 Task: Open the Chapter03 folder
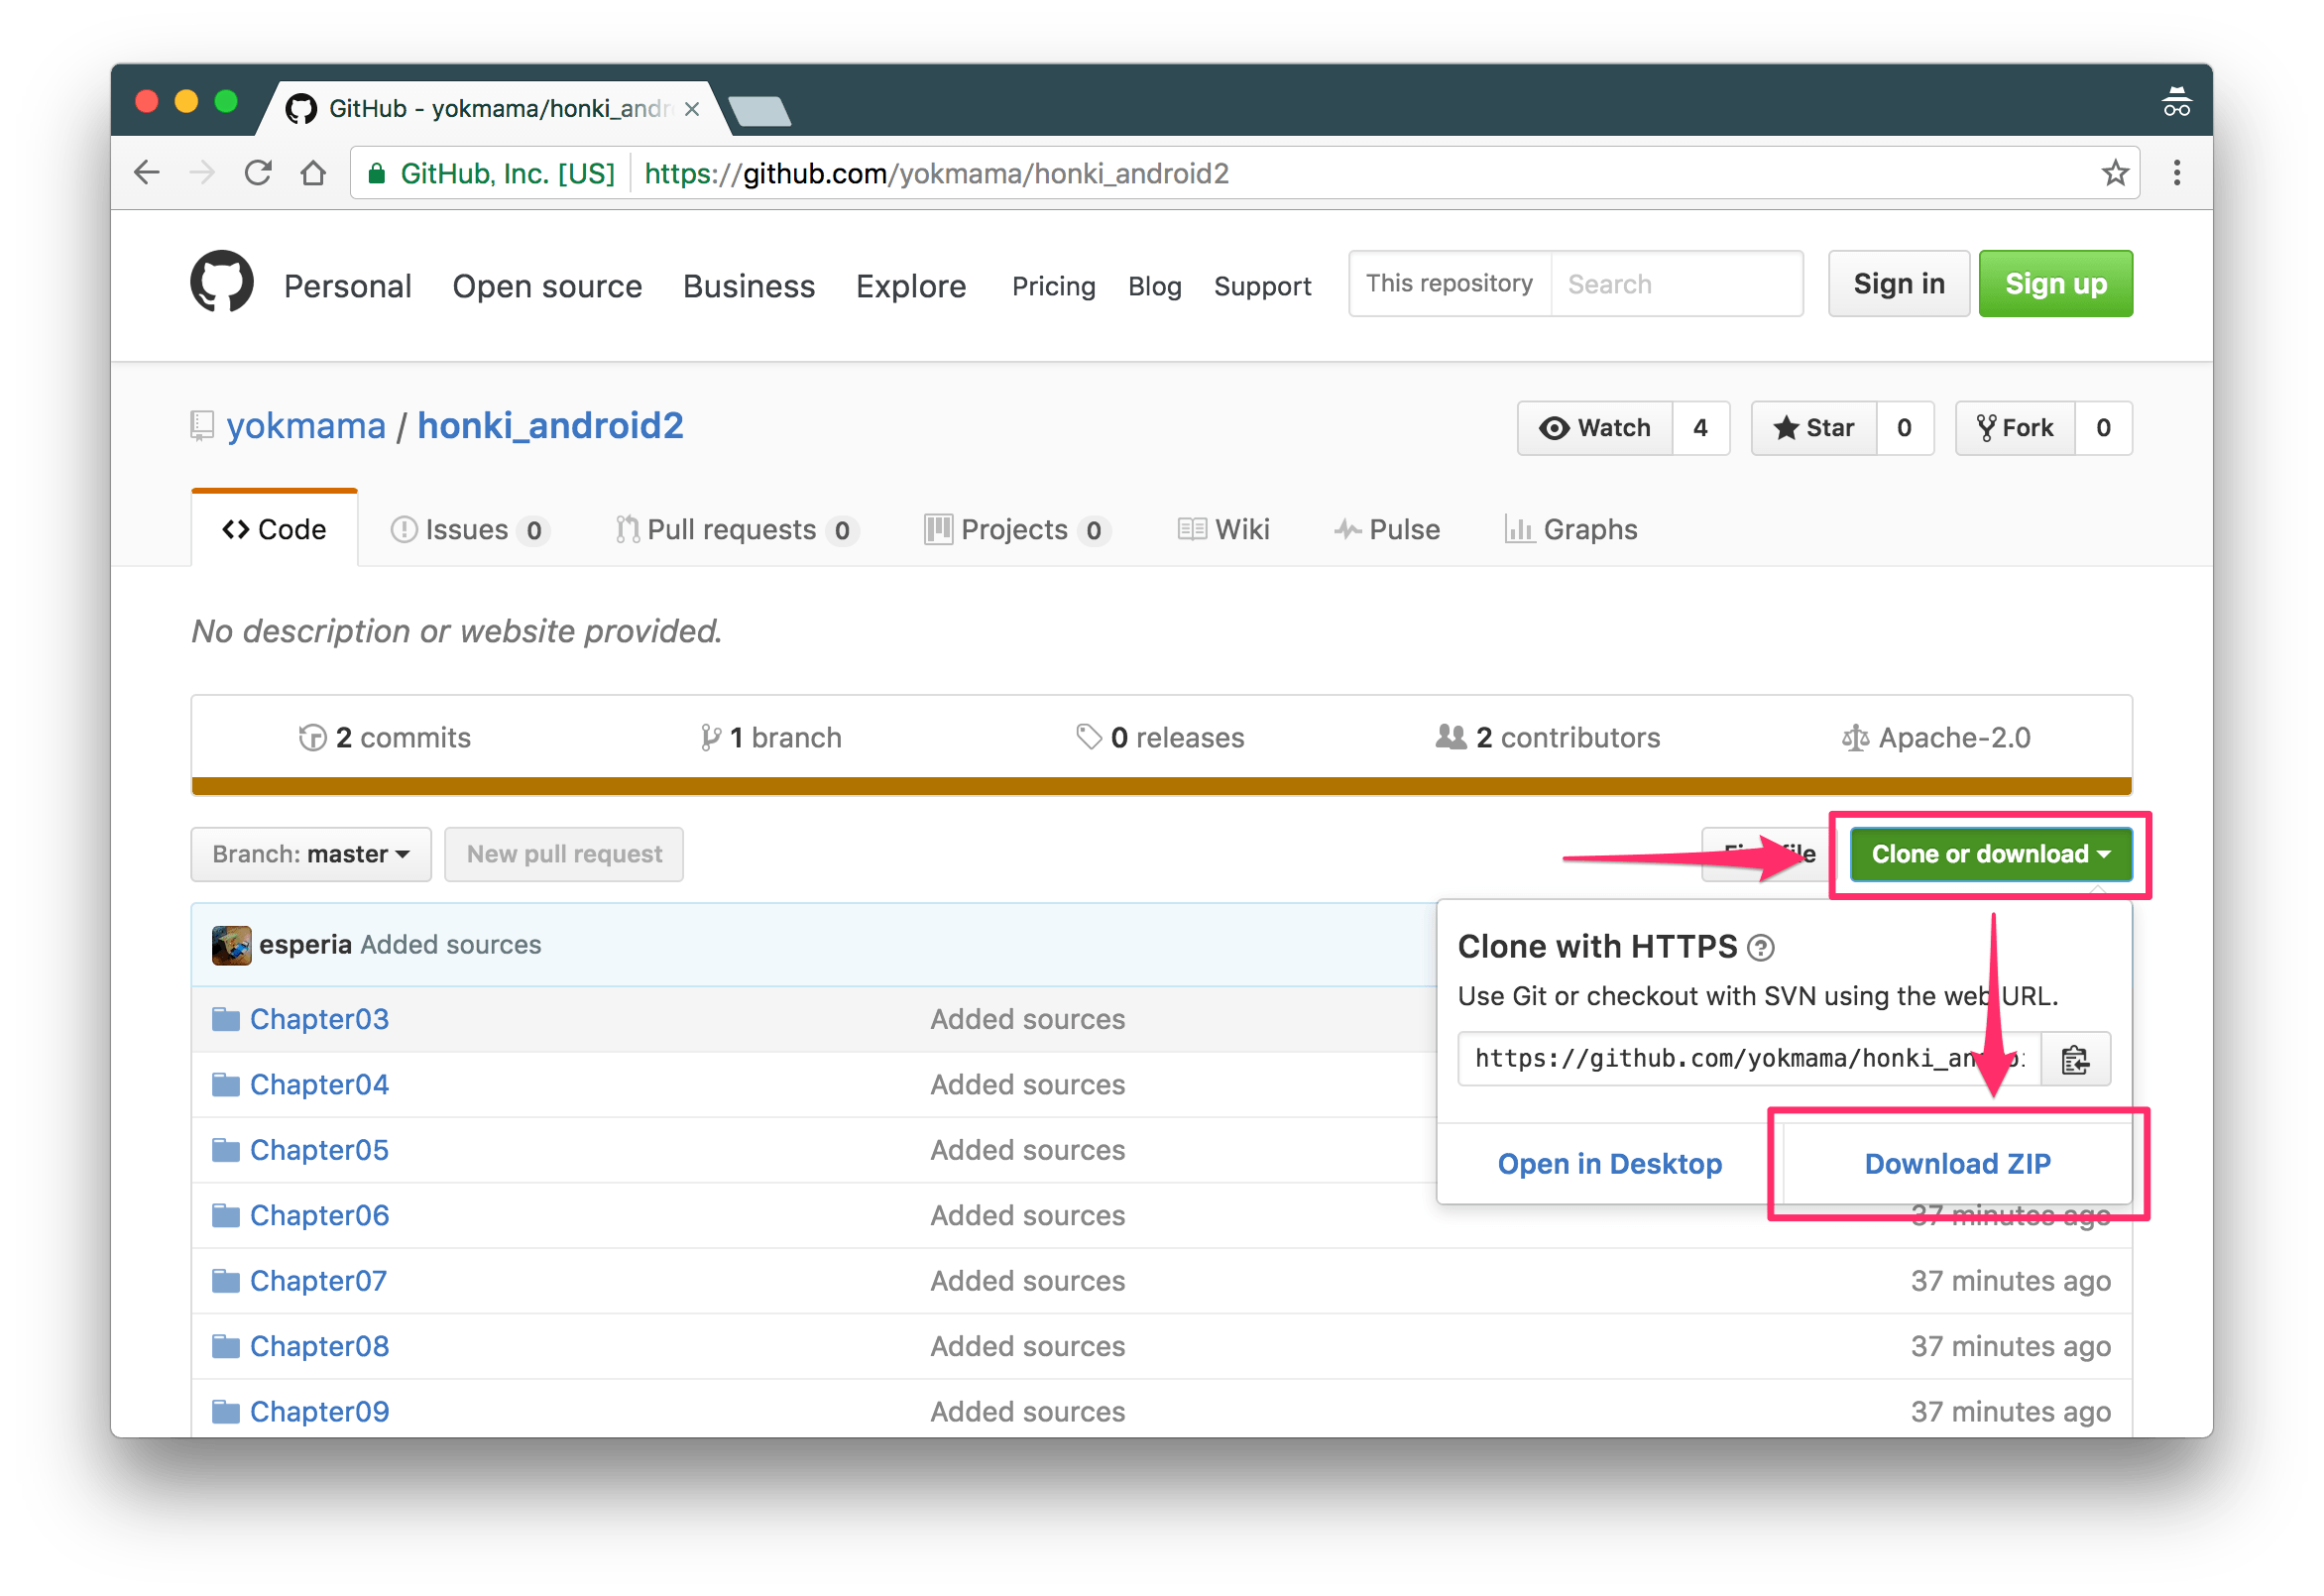[x=319, y=1019]
